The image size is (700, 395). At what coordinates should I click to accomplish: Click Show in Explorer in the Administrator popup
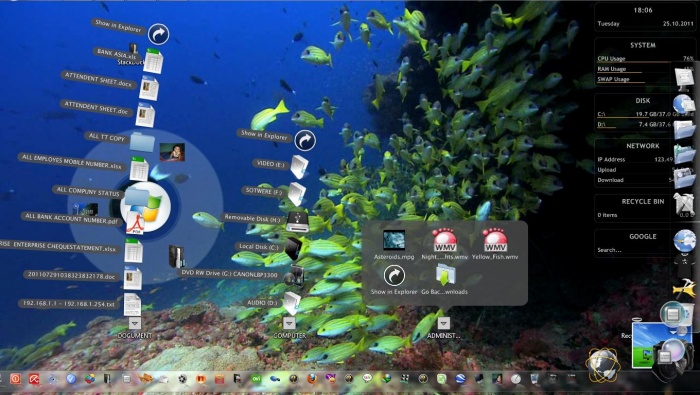click(x=394, y=276)
